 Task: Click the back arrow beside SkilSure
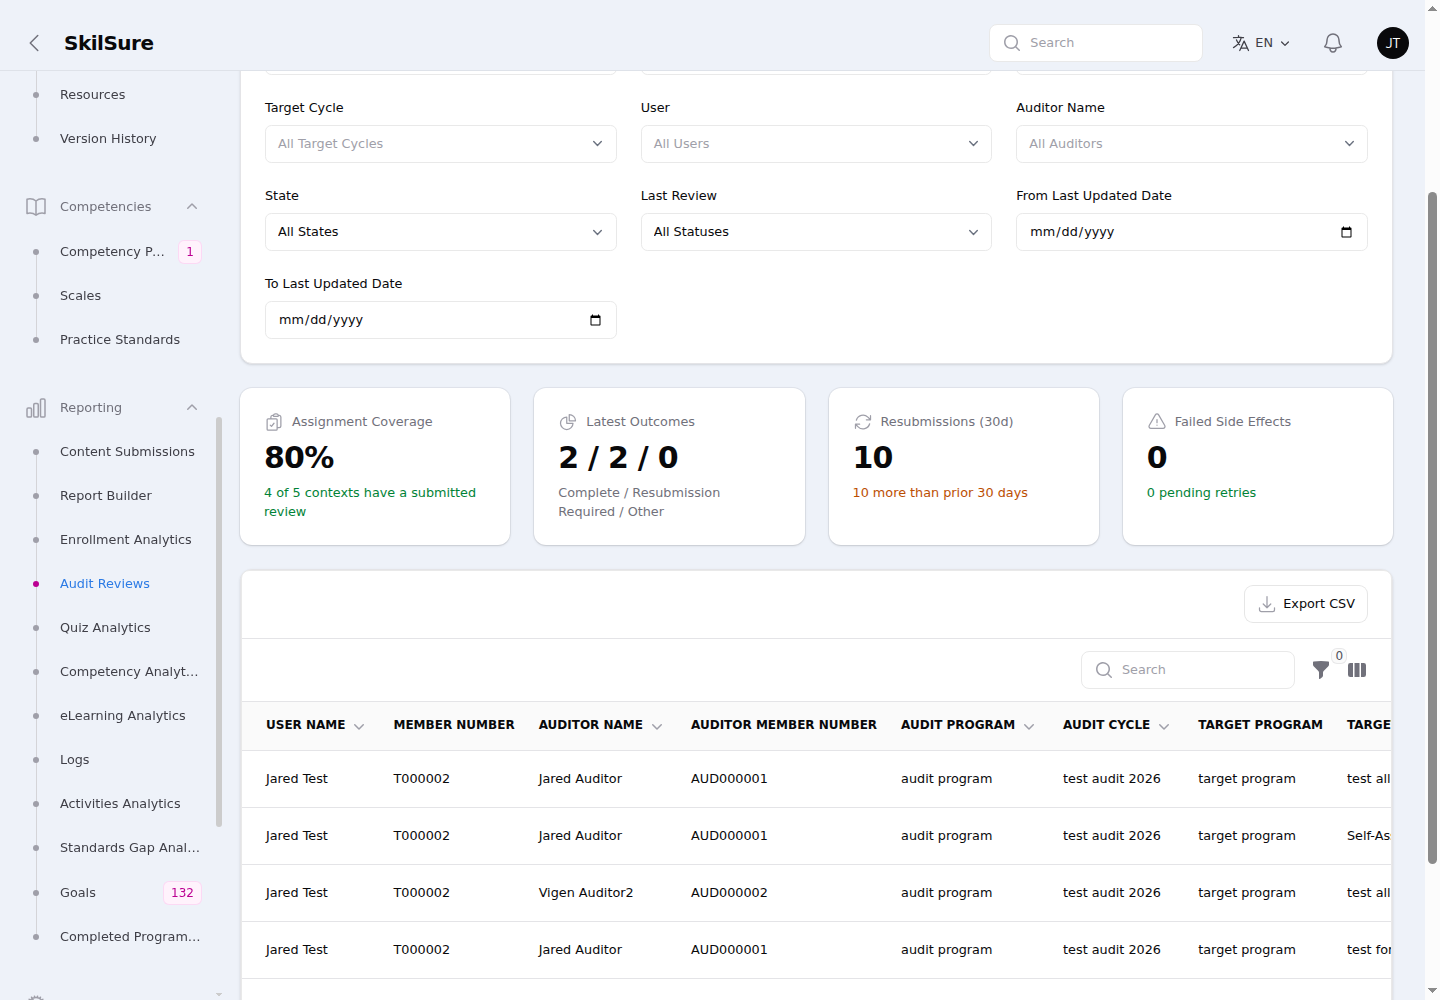[x=34, y=43]
